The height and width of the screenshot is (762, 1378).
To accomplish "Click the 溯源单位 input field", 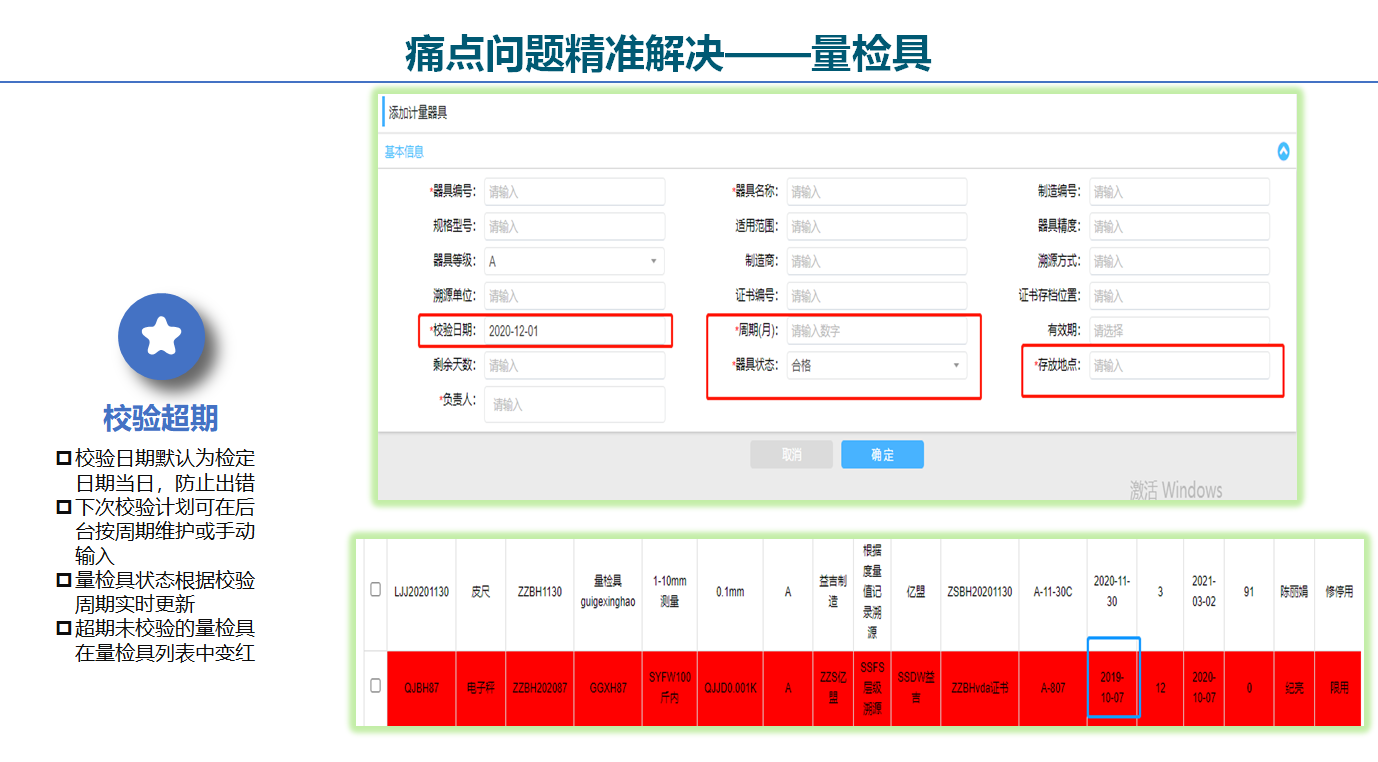I will pyautogui.click(x=574, y=296).
